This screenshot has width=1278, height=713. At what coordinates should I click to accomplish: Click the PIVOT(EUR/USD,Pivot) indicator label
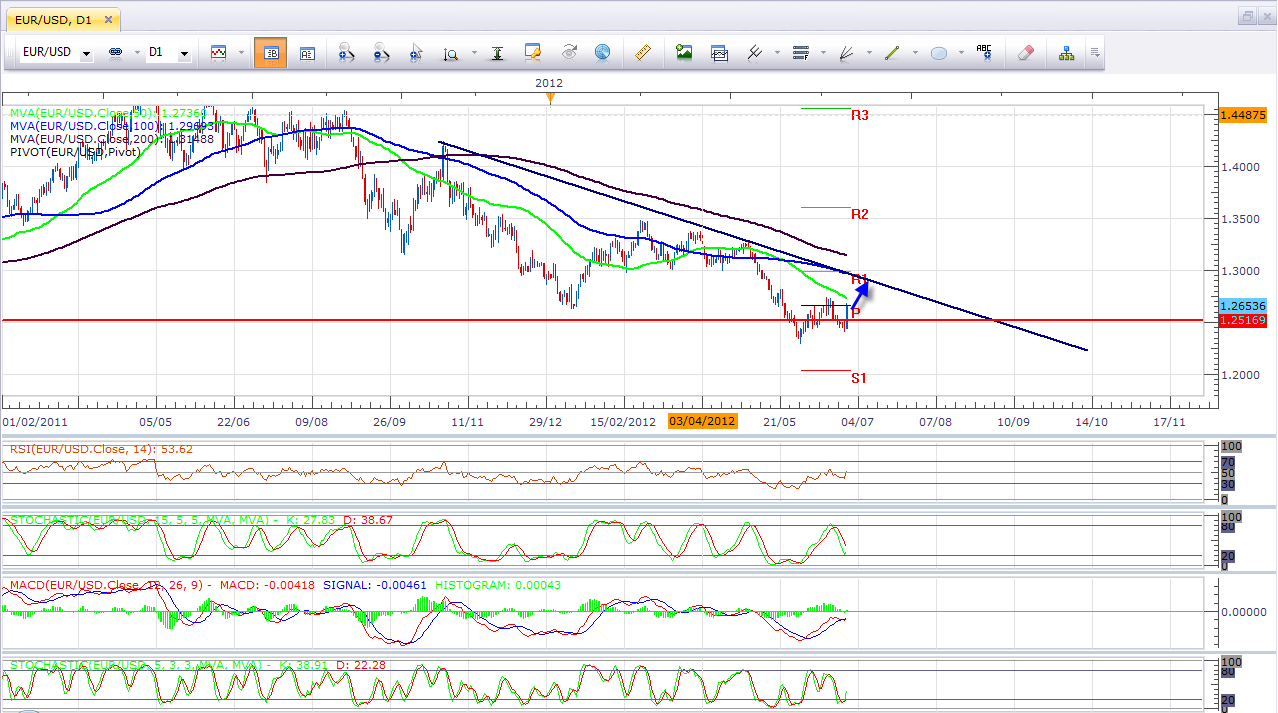[75, 152]
